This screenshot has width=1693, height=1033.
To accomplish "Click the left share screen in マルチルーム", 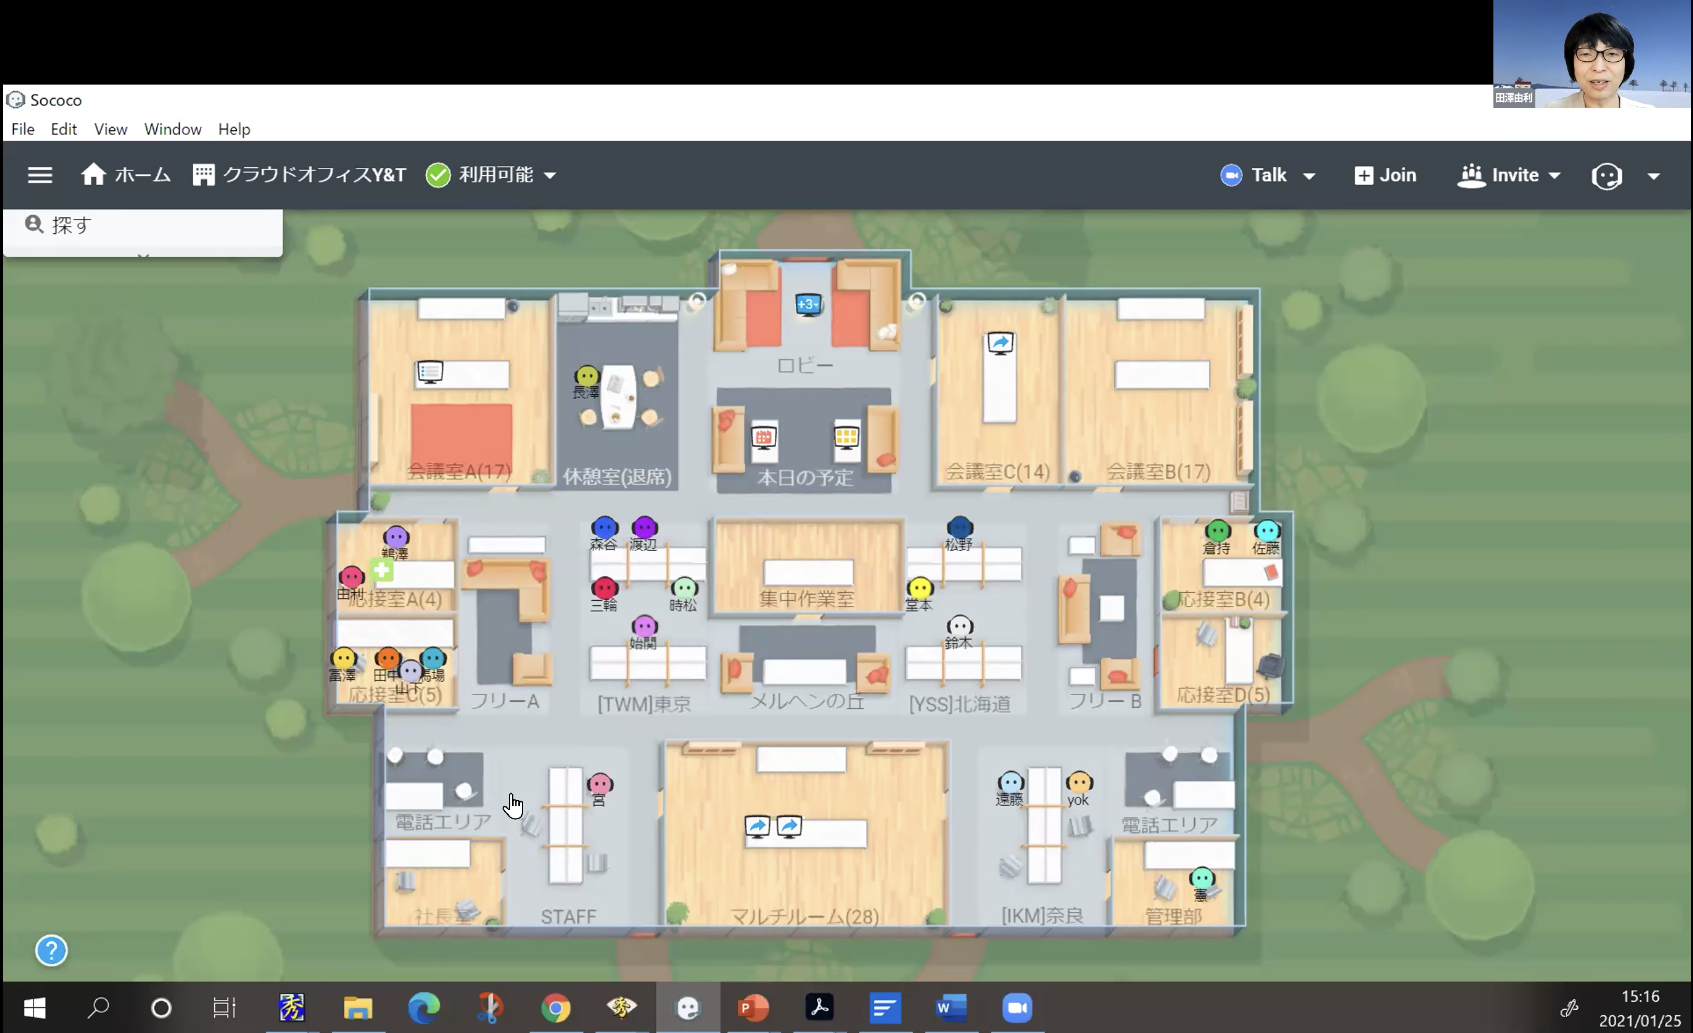I will [x=757, y=826].
